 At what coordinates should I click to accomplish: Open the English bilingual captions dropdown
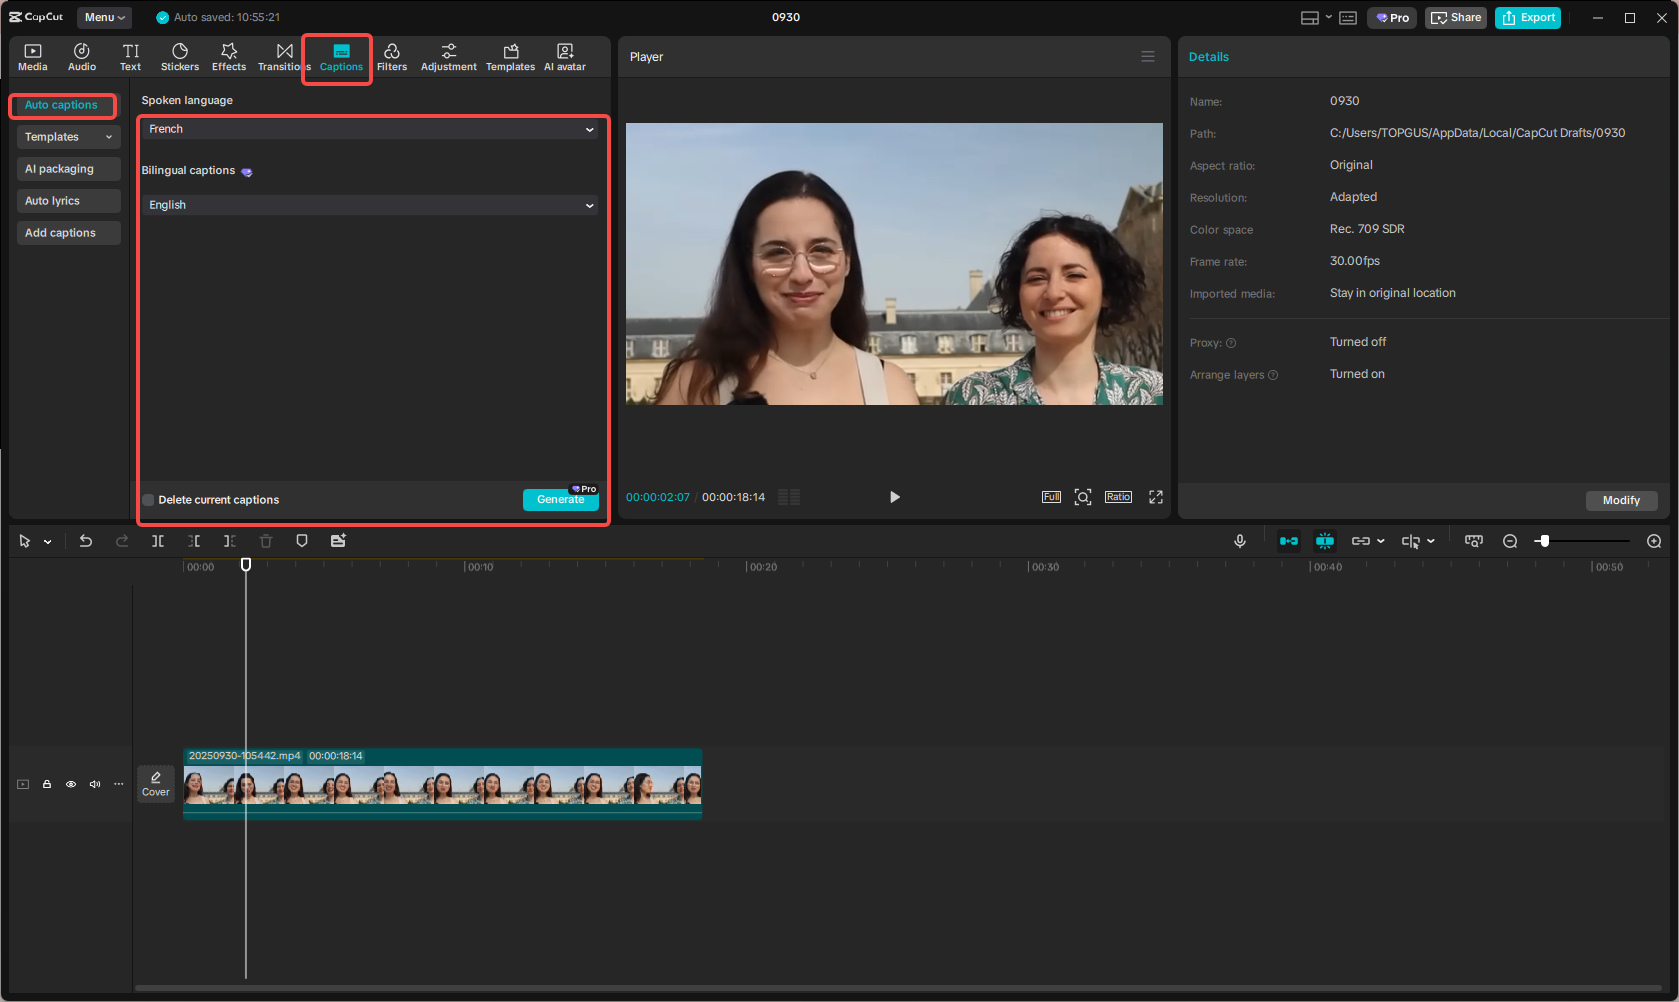pyautogui.click(x=370, y=205)
